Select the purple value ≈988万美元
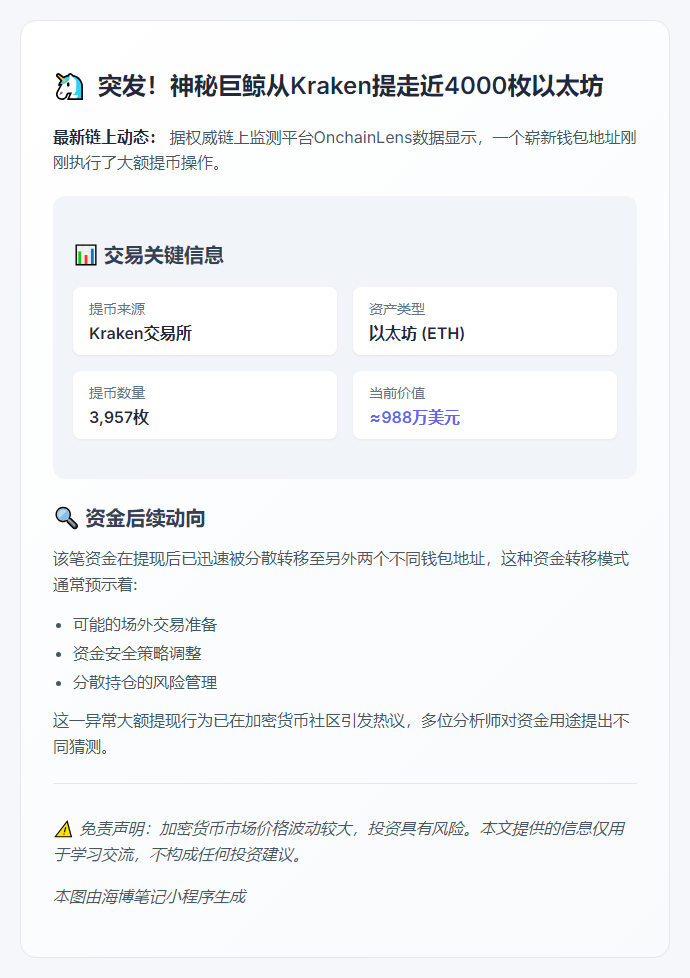 point(414,417)
